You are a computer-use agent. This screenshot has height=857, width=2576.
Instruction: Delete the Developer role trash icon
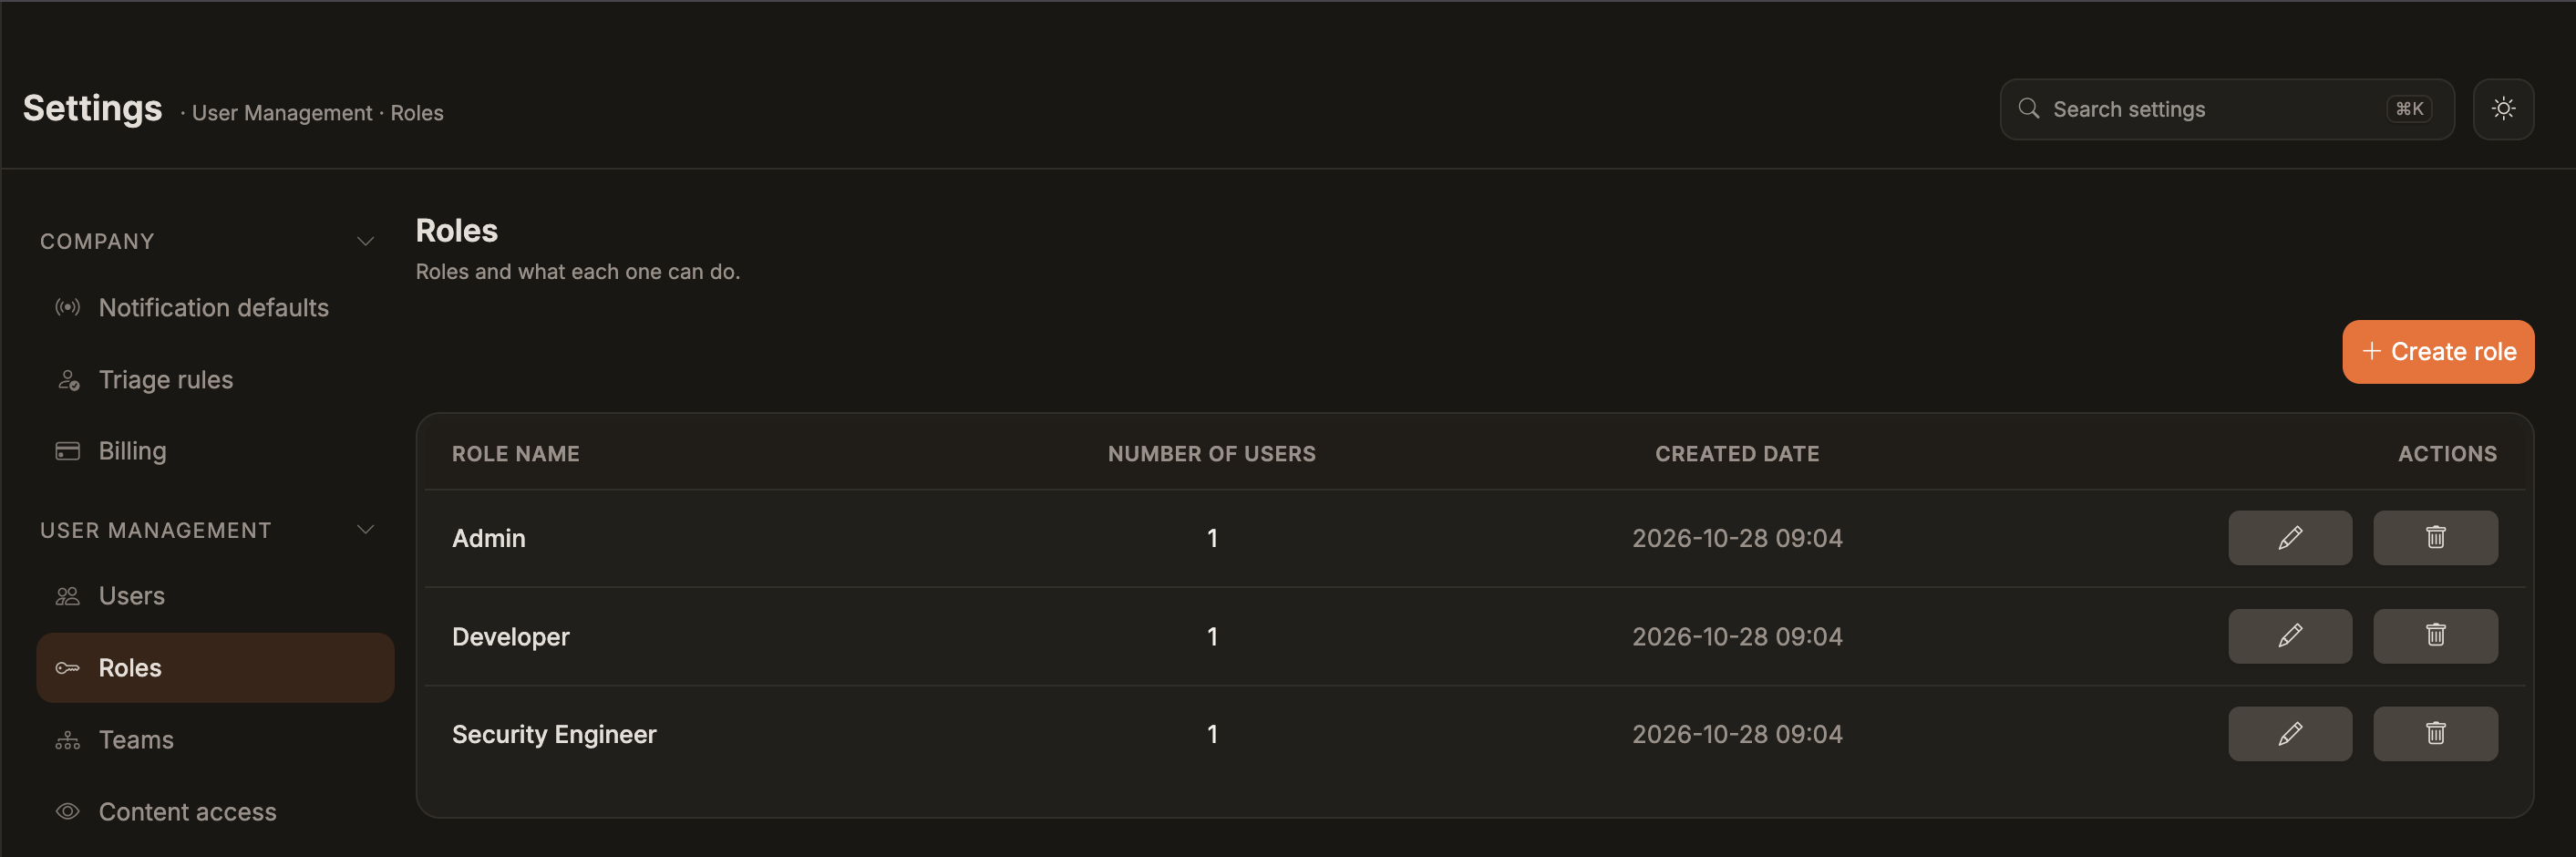[2435, 636]
